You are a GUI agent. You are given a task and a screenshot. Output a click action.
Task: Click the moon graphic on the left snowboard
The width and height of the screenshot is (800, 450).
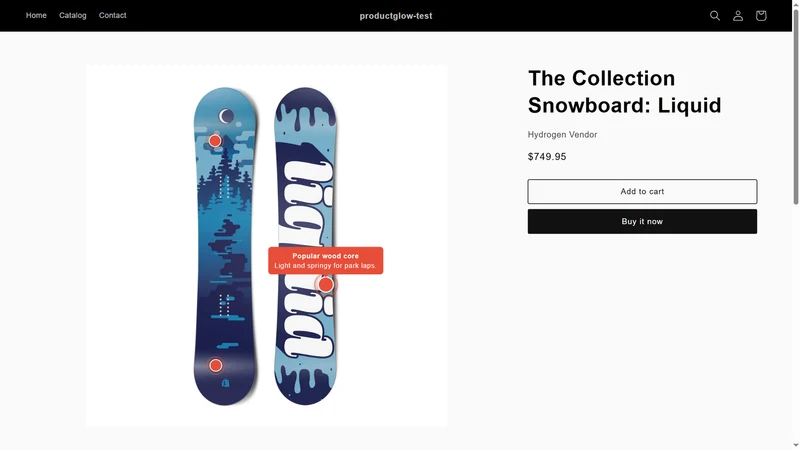(227, 116)
